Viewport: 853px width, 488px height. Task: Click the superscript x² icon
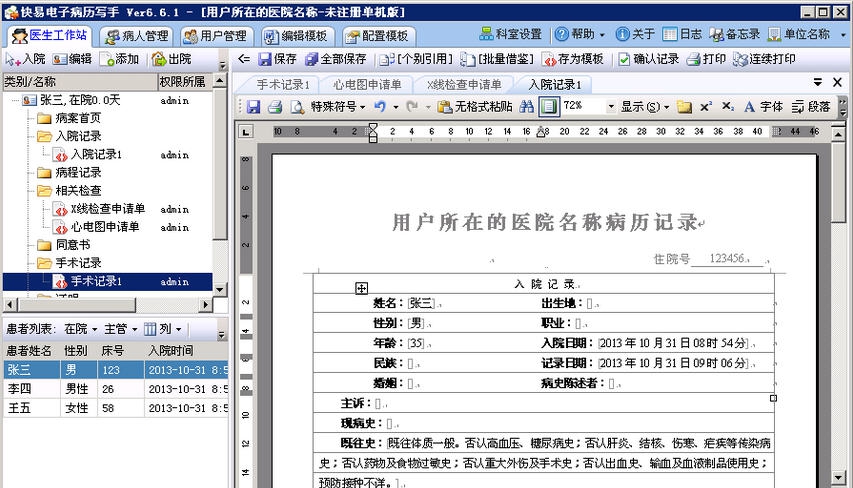pyautogui.click(x=706, y=106)
